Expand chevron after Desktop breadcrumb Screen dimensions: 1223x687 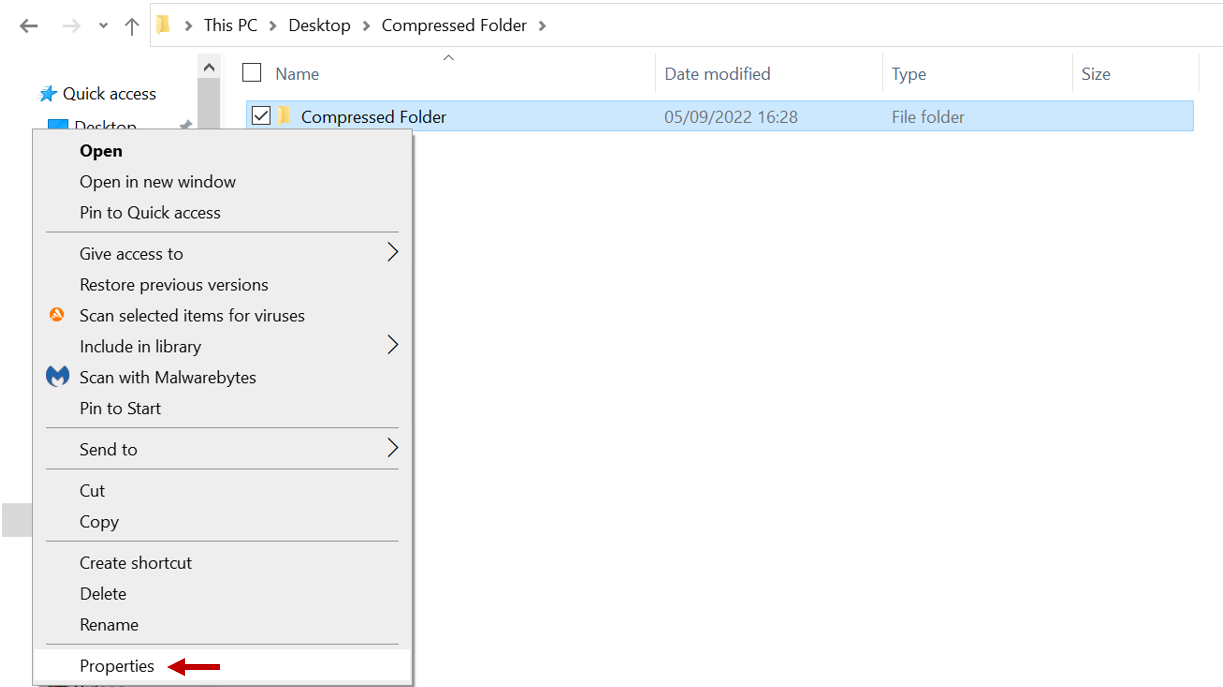pyautogui.click(x=366, y=25)
